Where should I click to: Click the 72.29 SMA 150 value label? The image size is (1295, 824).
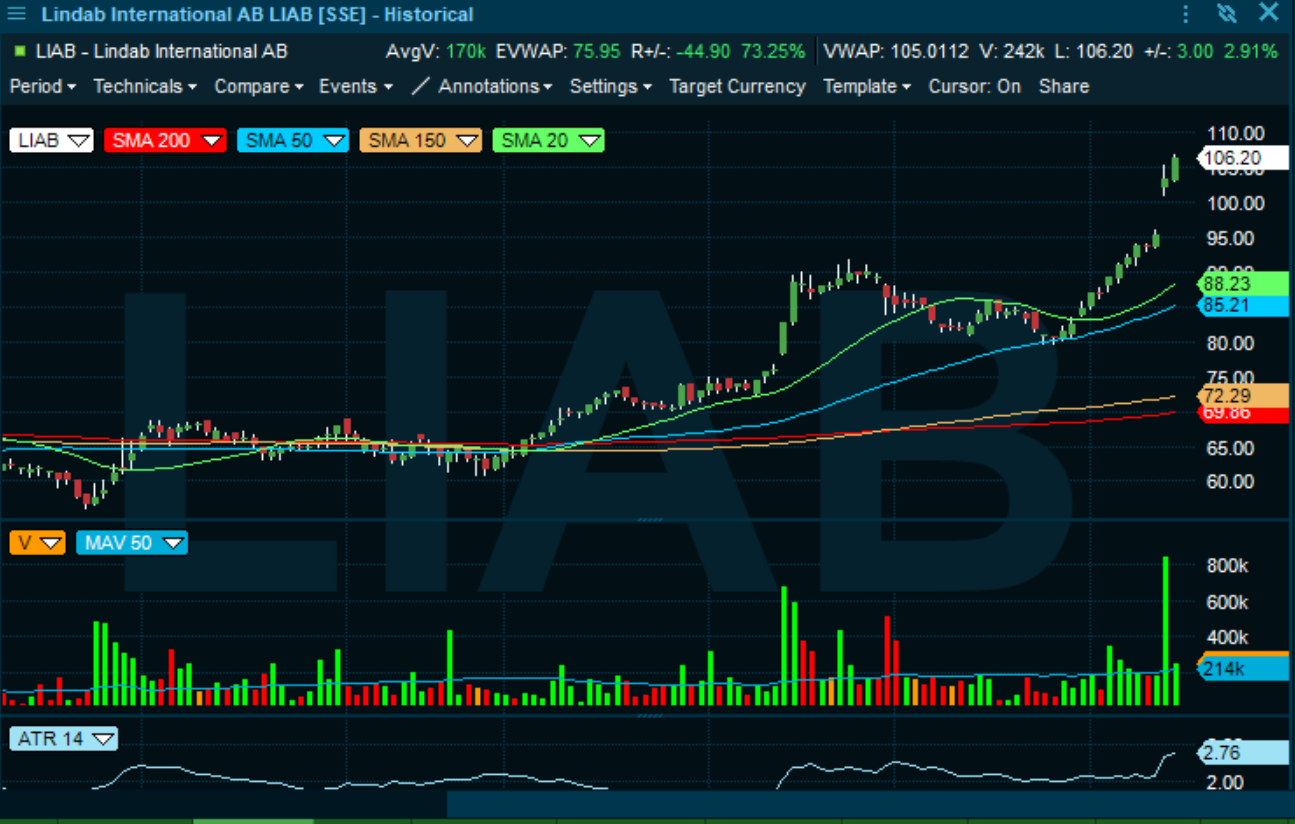(x=1243, y=395)
